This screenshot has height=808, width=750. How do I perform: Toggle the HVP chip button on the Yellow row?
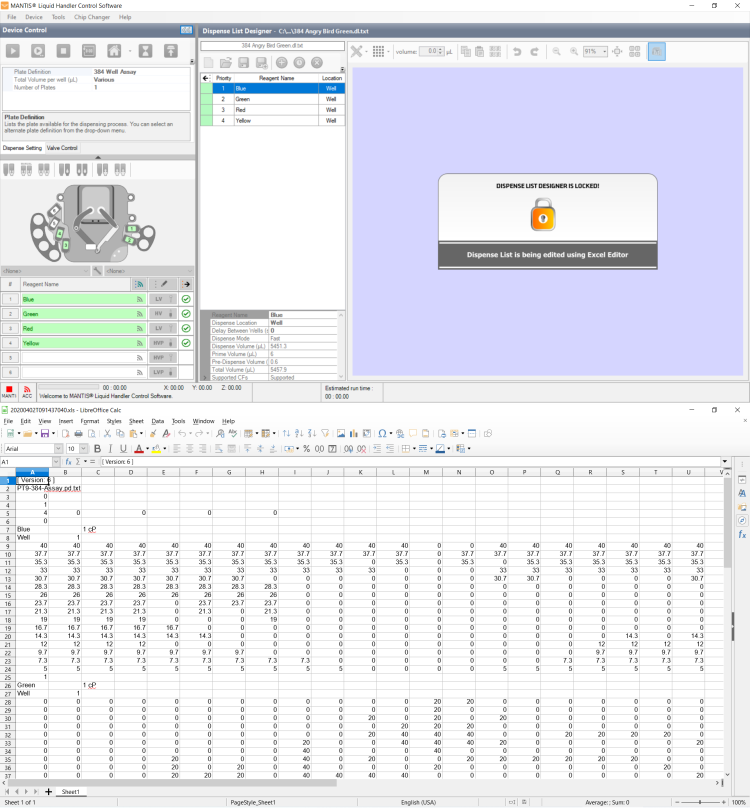click(x=163, y=343)
